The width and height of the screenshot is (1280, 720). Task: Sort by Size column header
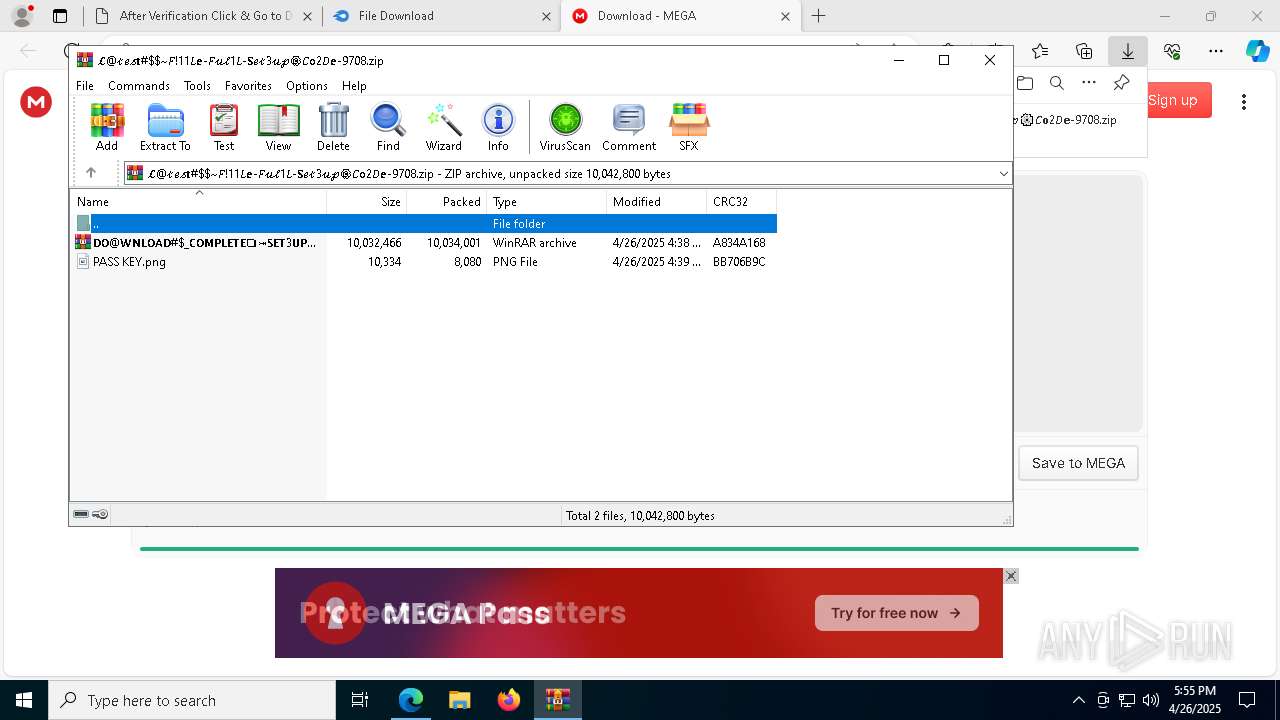367,201
